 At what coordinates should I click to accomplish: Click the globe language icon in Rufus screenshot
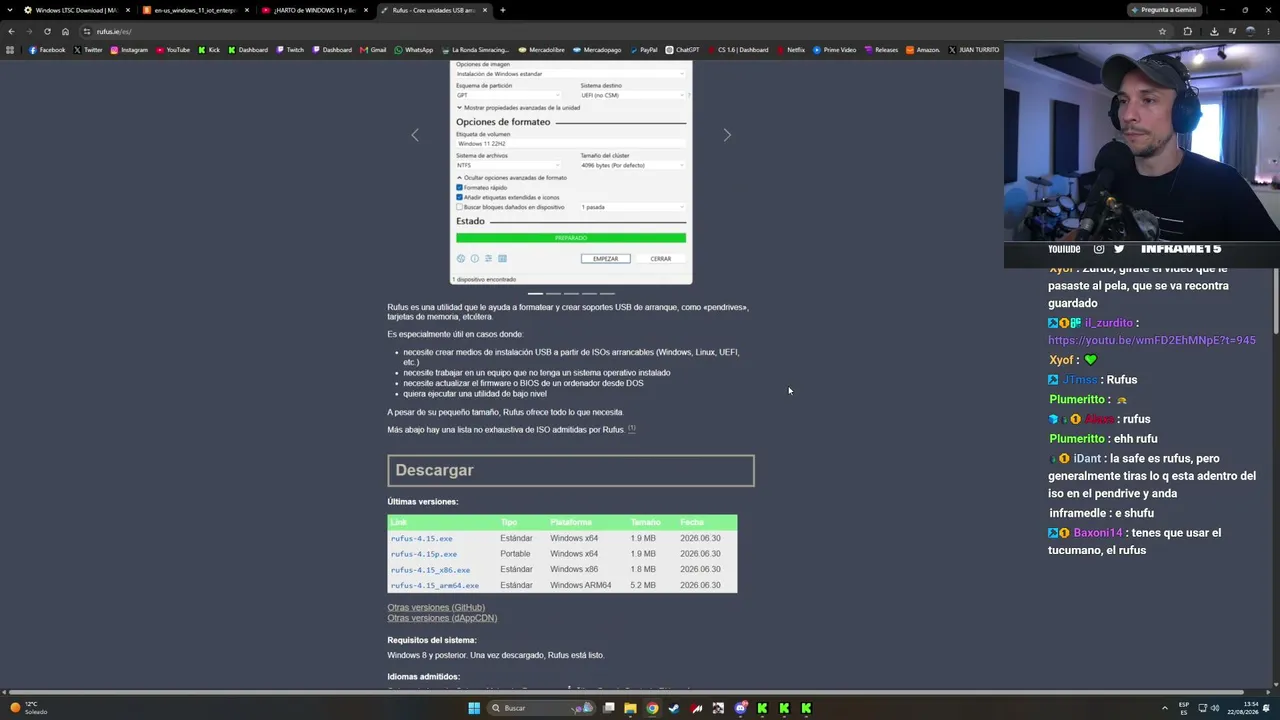[x=461, y=259]
